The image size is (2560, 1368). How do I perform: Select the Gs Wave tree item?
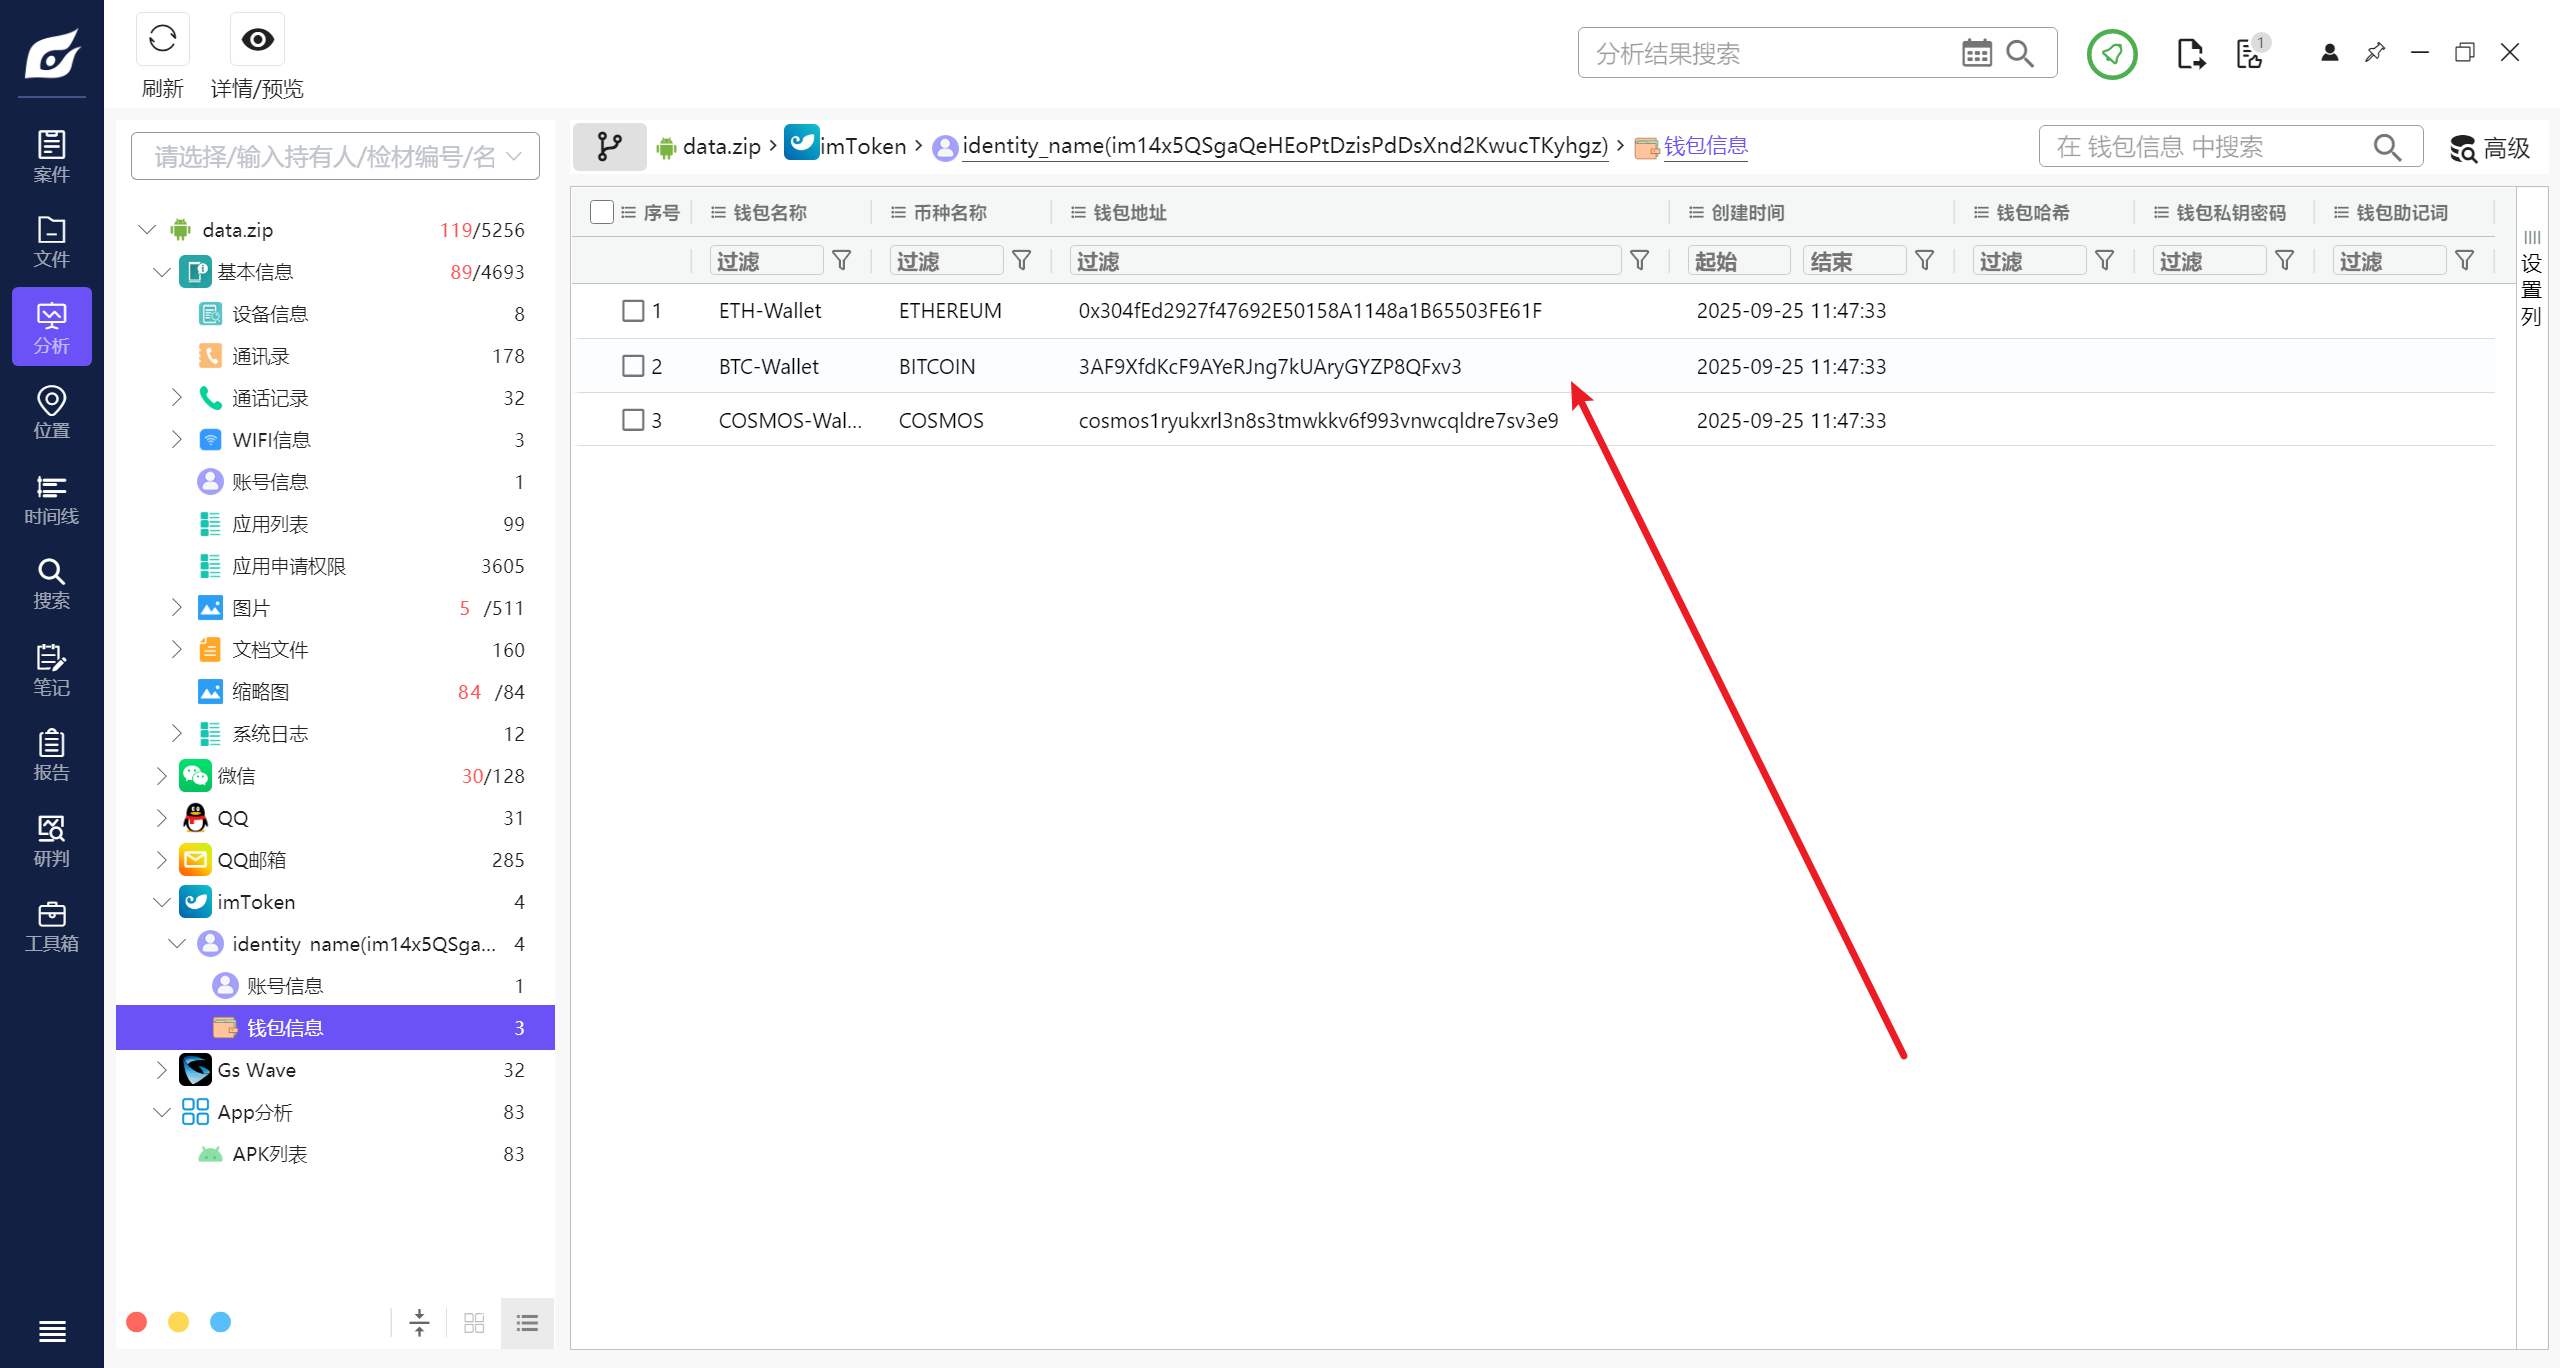(x=256, y=1070)
